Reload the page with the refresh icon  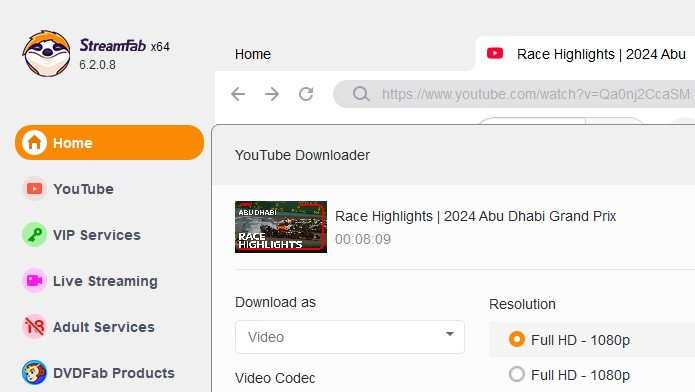click(306, 94)
